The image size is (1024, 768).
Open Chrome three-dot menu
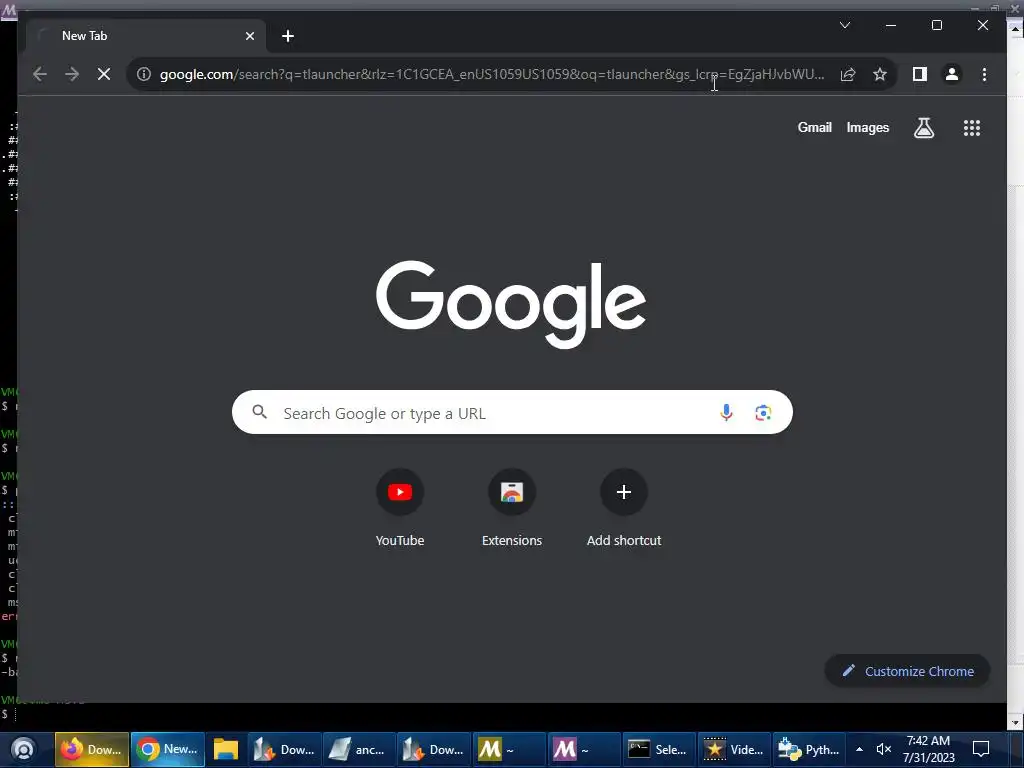984,74
